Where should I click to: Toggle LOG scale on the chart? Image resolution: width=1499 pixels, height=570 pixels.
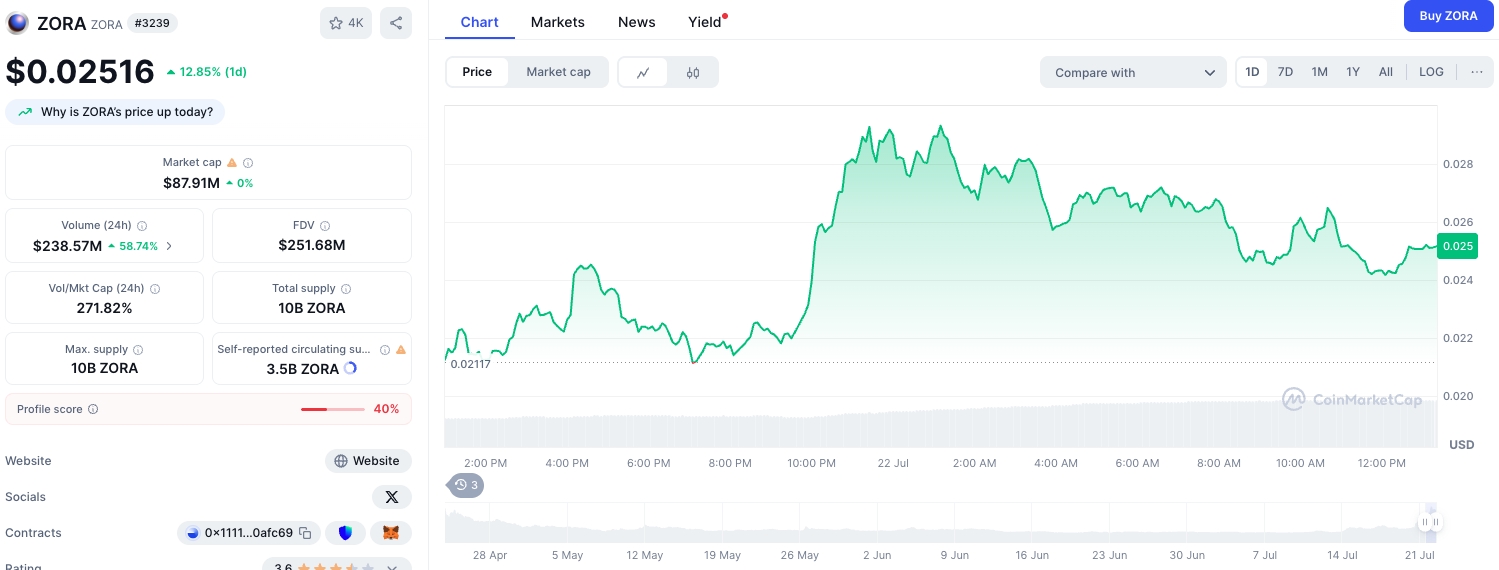pyautogui.click(x=1431, y=72)
